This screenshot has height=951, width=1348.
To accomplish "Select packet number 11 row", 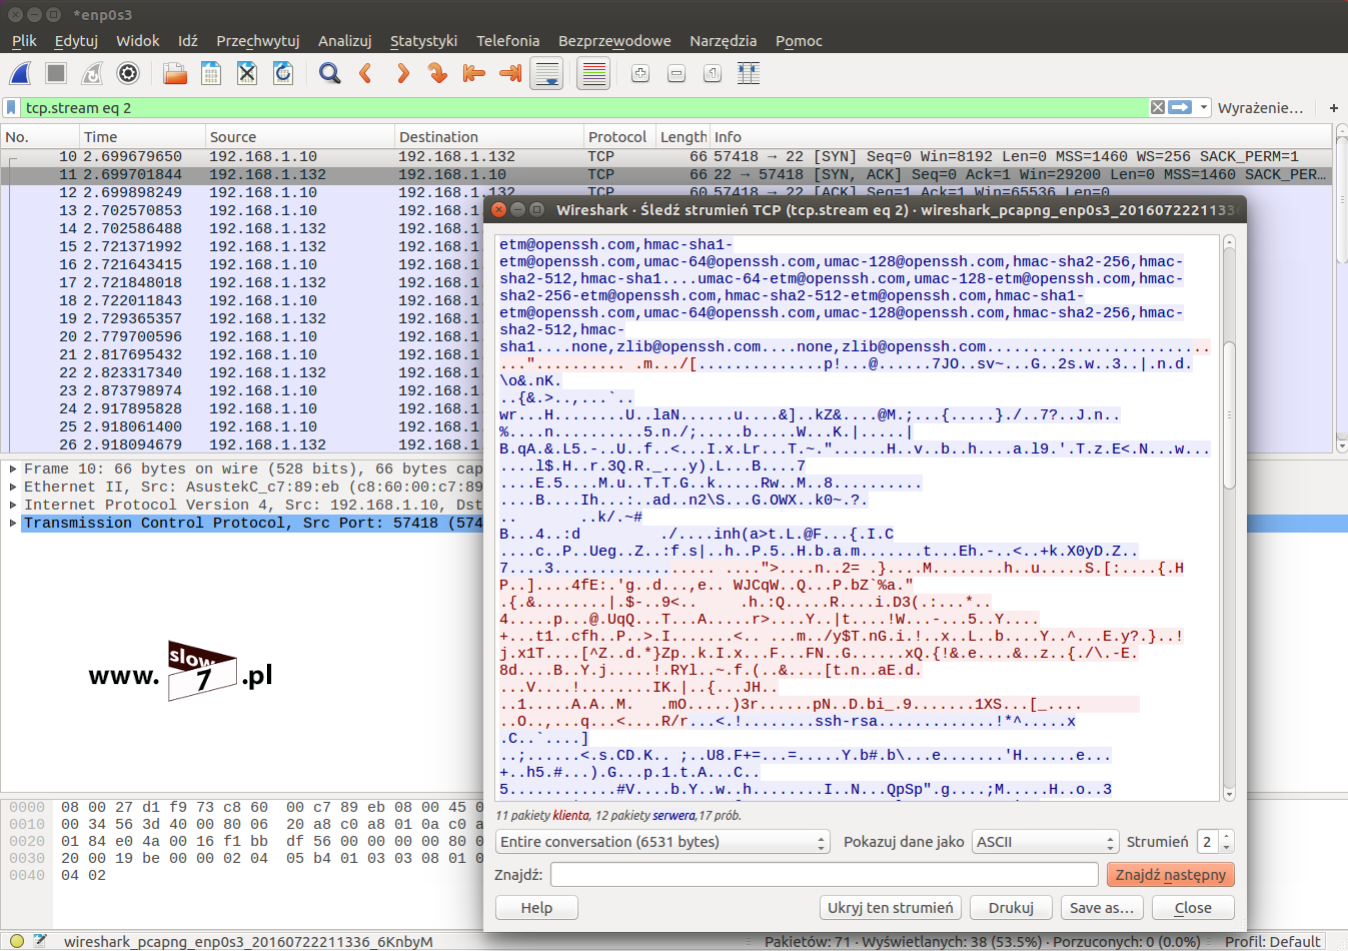I will click(x=666, y=175).
